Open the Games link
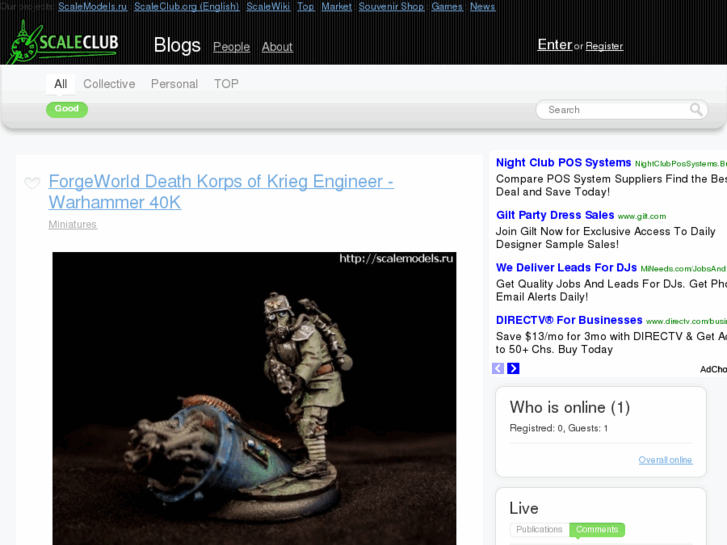 [x=447, y=6]
